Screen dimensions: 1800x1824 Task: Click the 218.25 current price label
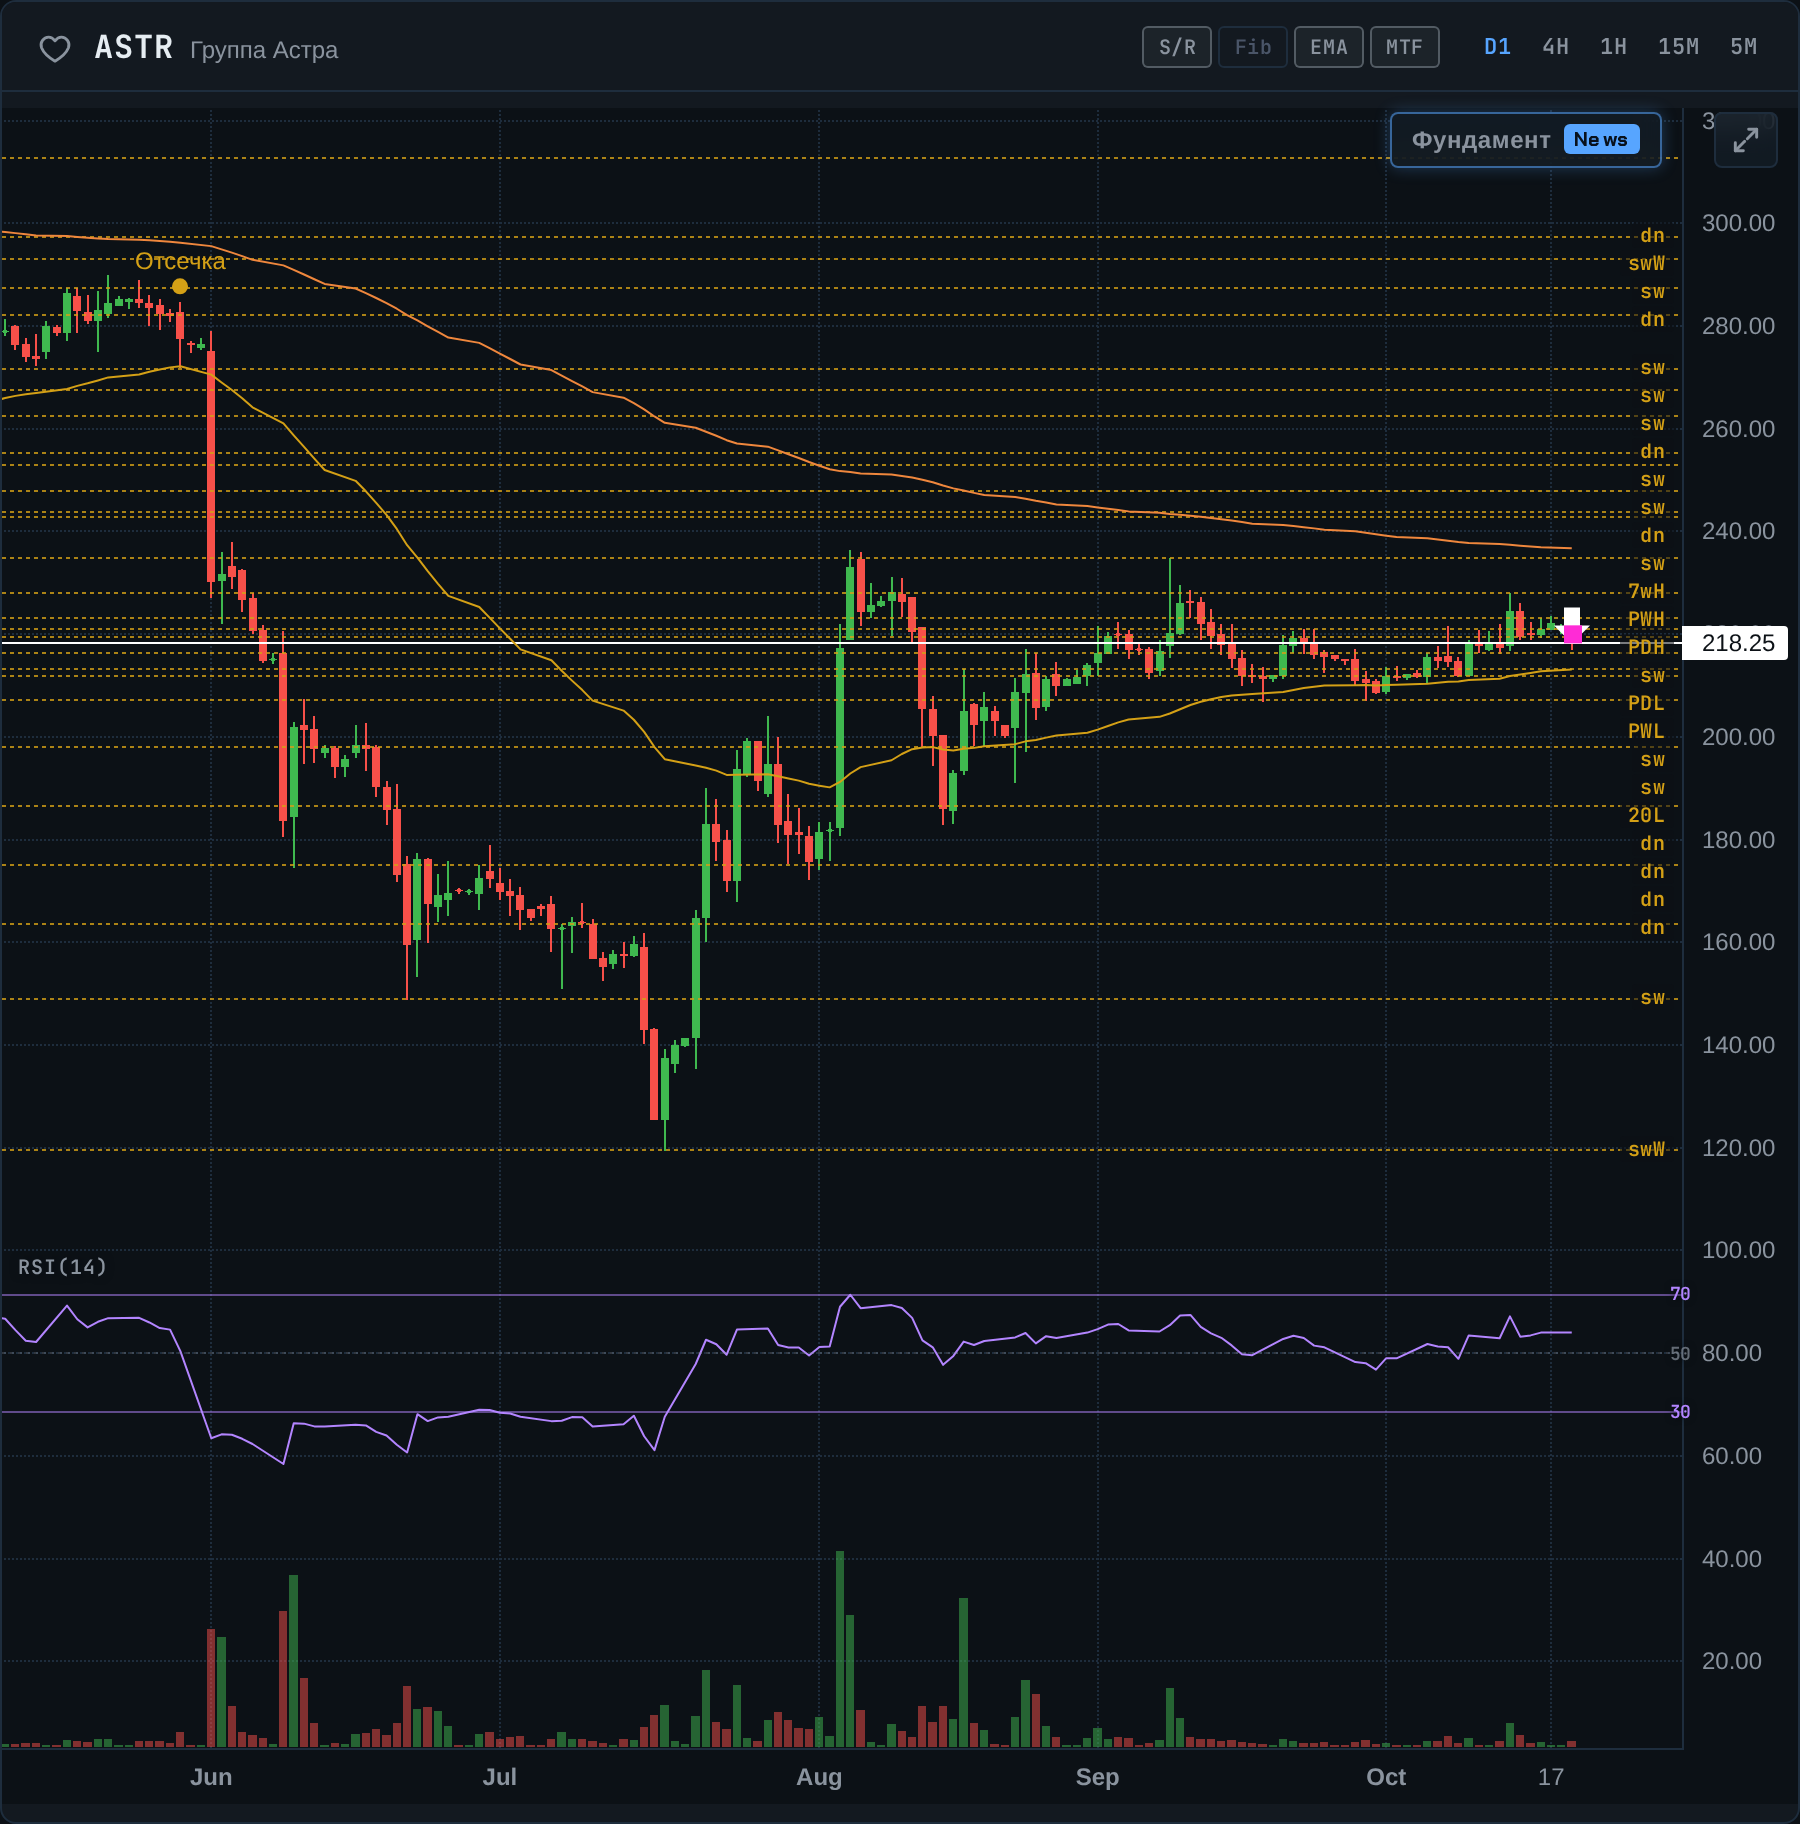[1737, 643]
